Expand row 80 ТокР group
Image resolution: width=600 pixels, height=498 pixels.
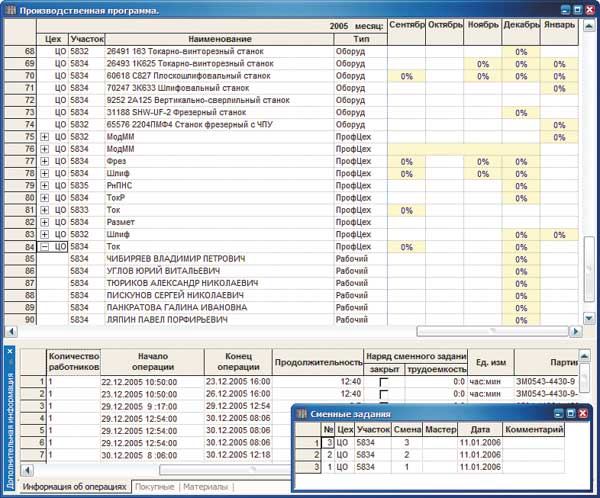click(44, 198)
